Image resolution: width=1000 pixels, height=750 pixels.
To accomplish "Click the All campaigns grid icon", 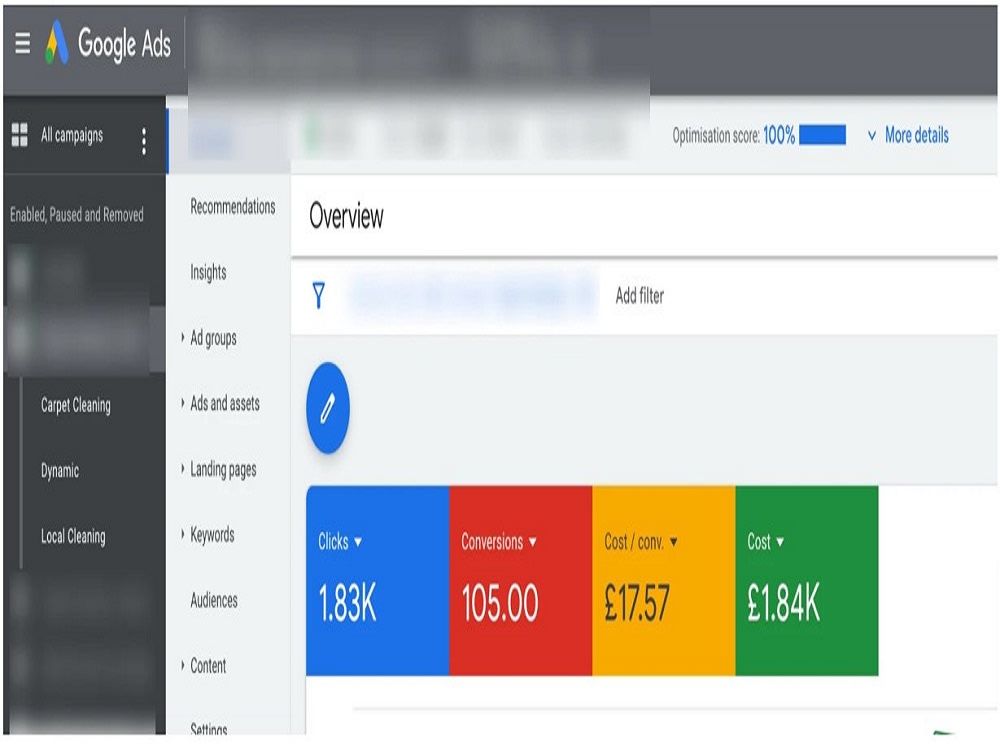I will click(x=20, y=135).
